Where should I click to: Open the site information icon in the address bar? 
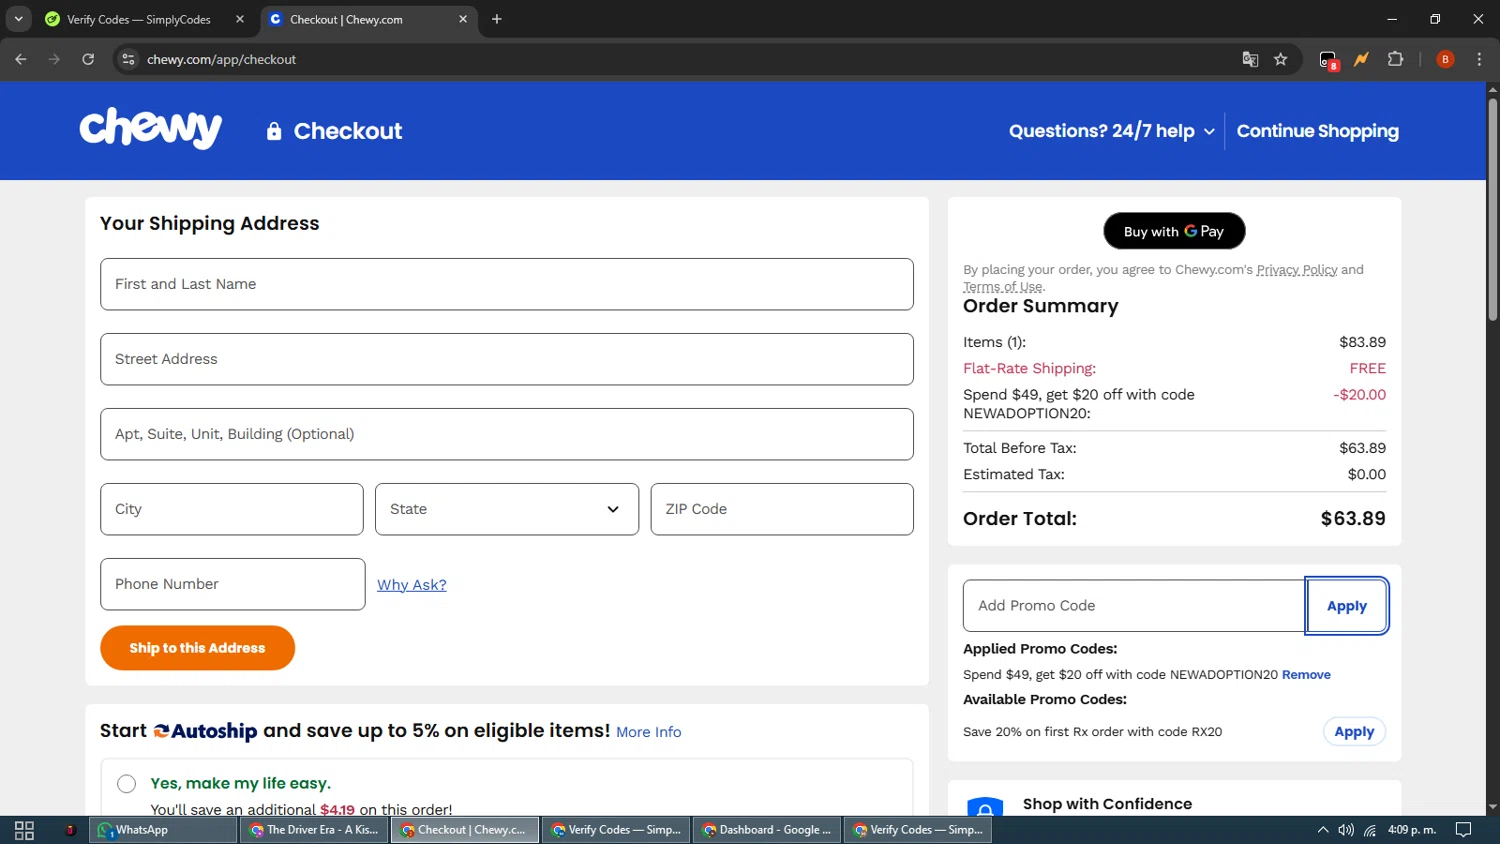tap(128, 59)
